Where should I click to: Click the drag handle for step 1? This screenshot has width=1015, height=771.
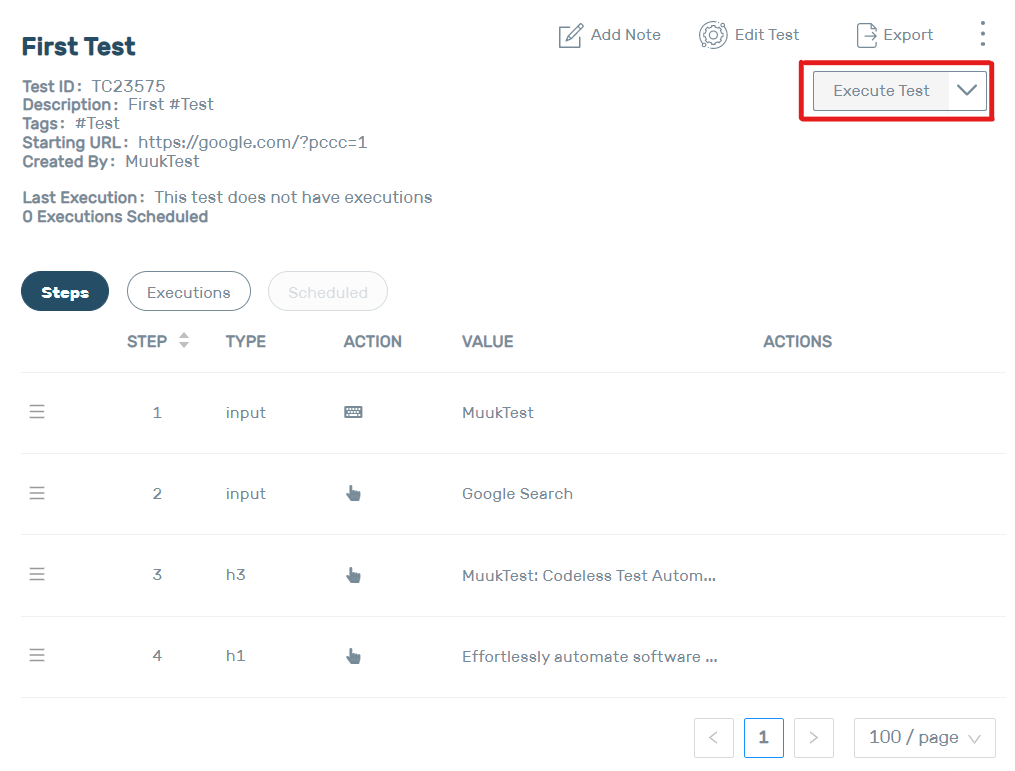(37, 412)
